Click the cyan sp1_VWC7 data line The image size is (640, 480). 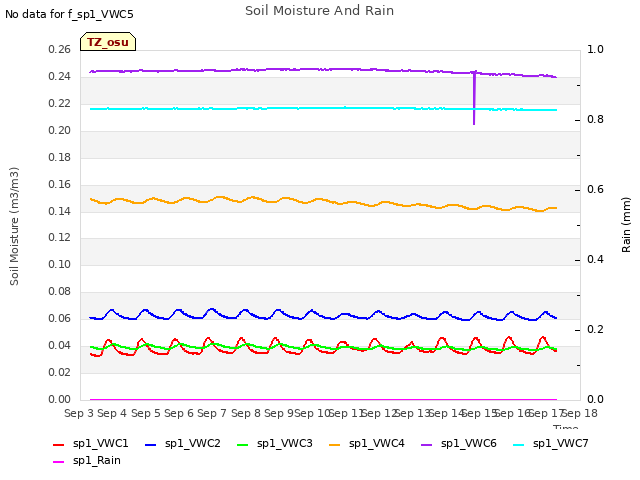tap(323, 109)
